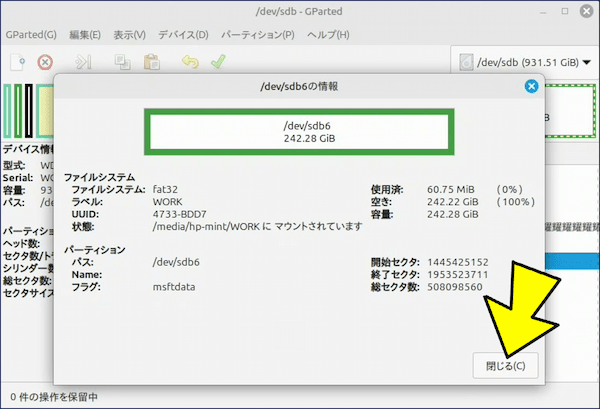Click the green apply operations checkmark
The image size is (600, 409).
point(217,62)
